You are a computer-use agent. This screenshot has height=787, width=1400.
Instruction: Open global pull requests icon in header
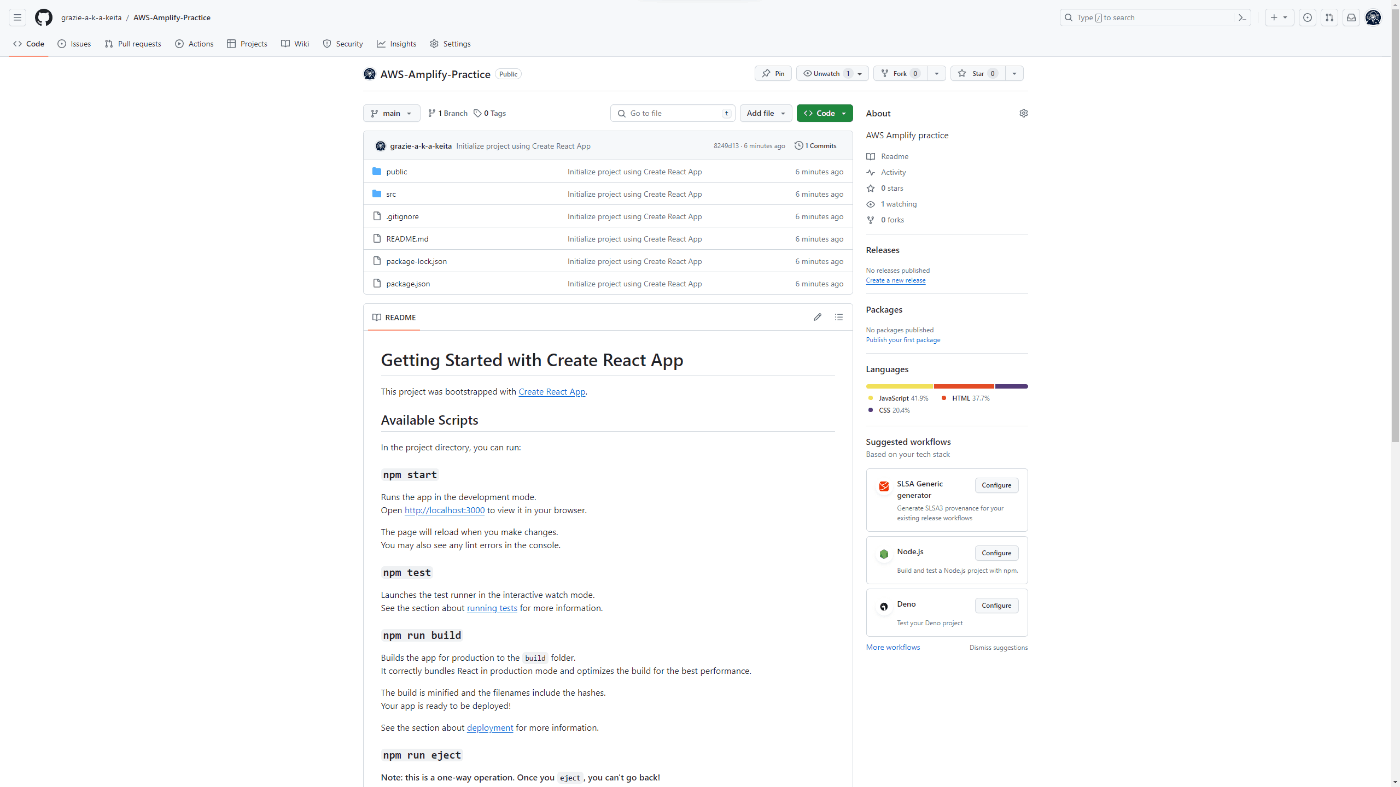(x=1329, y=17)
